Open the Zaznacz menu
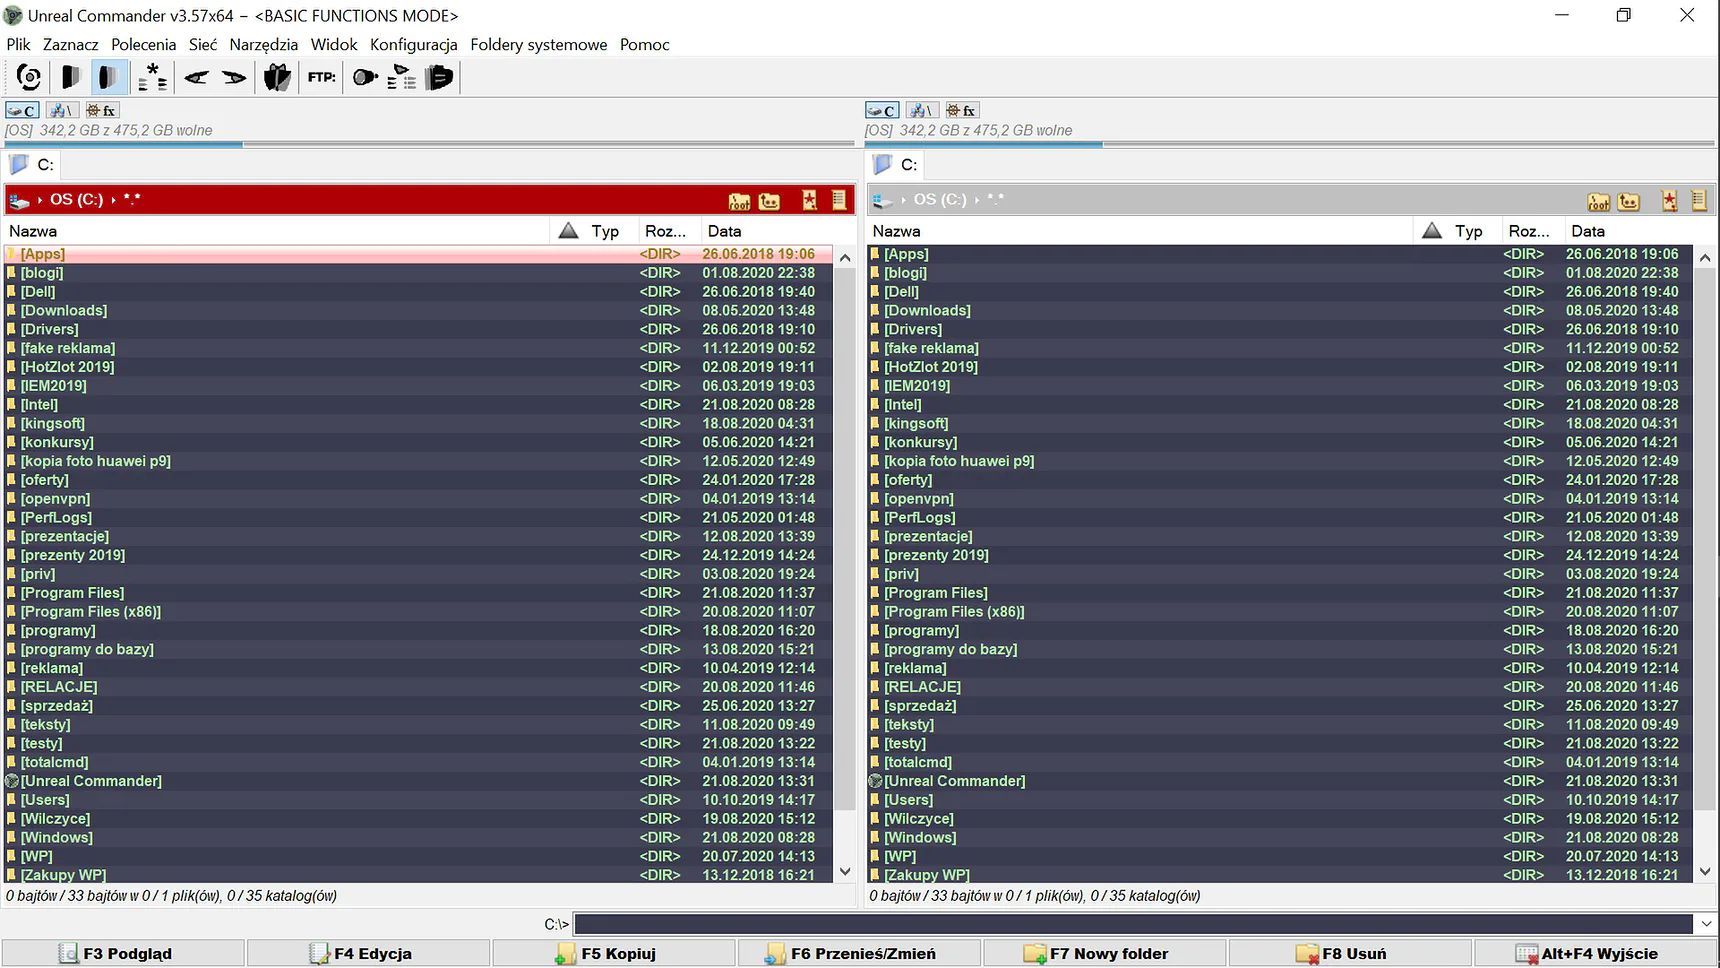 tap(71, 44)
